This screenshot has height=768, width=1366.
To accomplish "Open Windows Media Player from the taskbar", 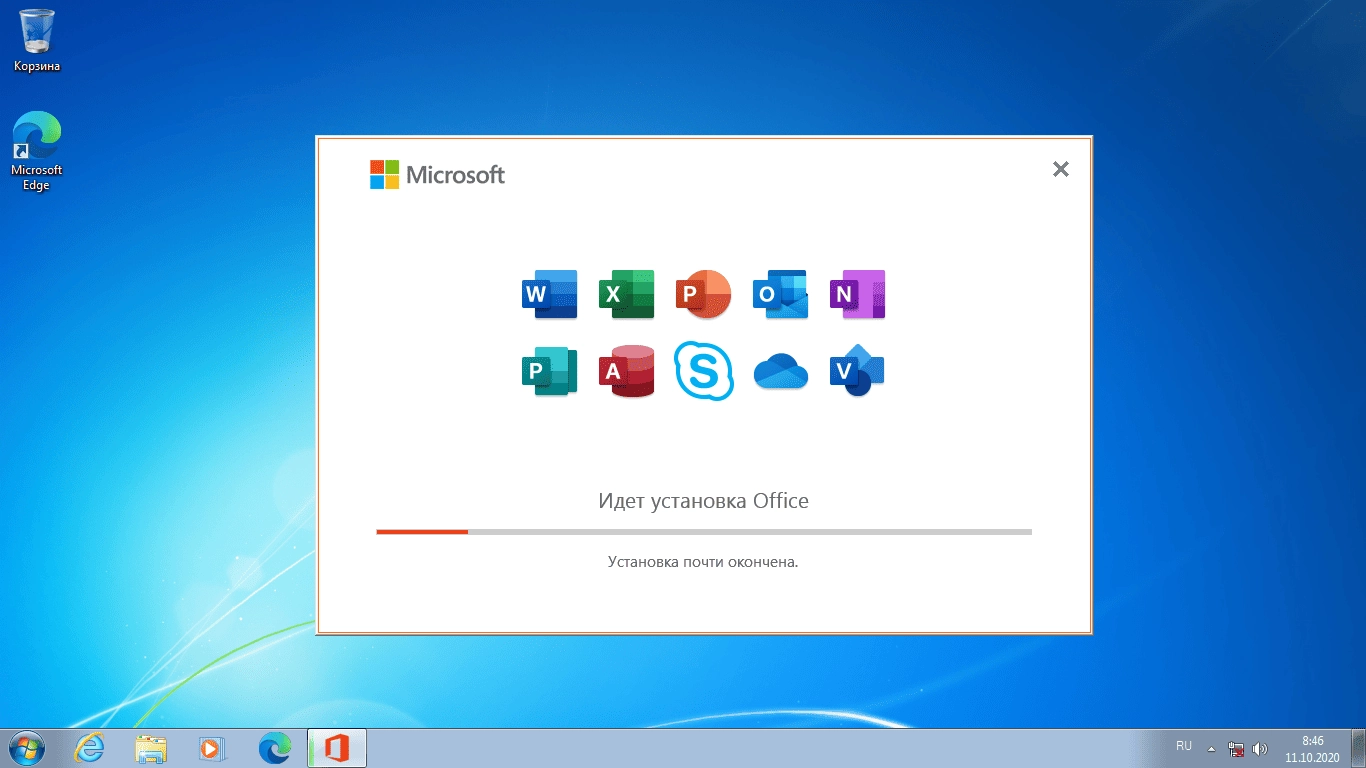I will coord(212,748).
